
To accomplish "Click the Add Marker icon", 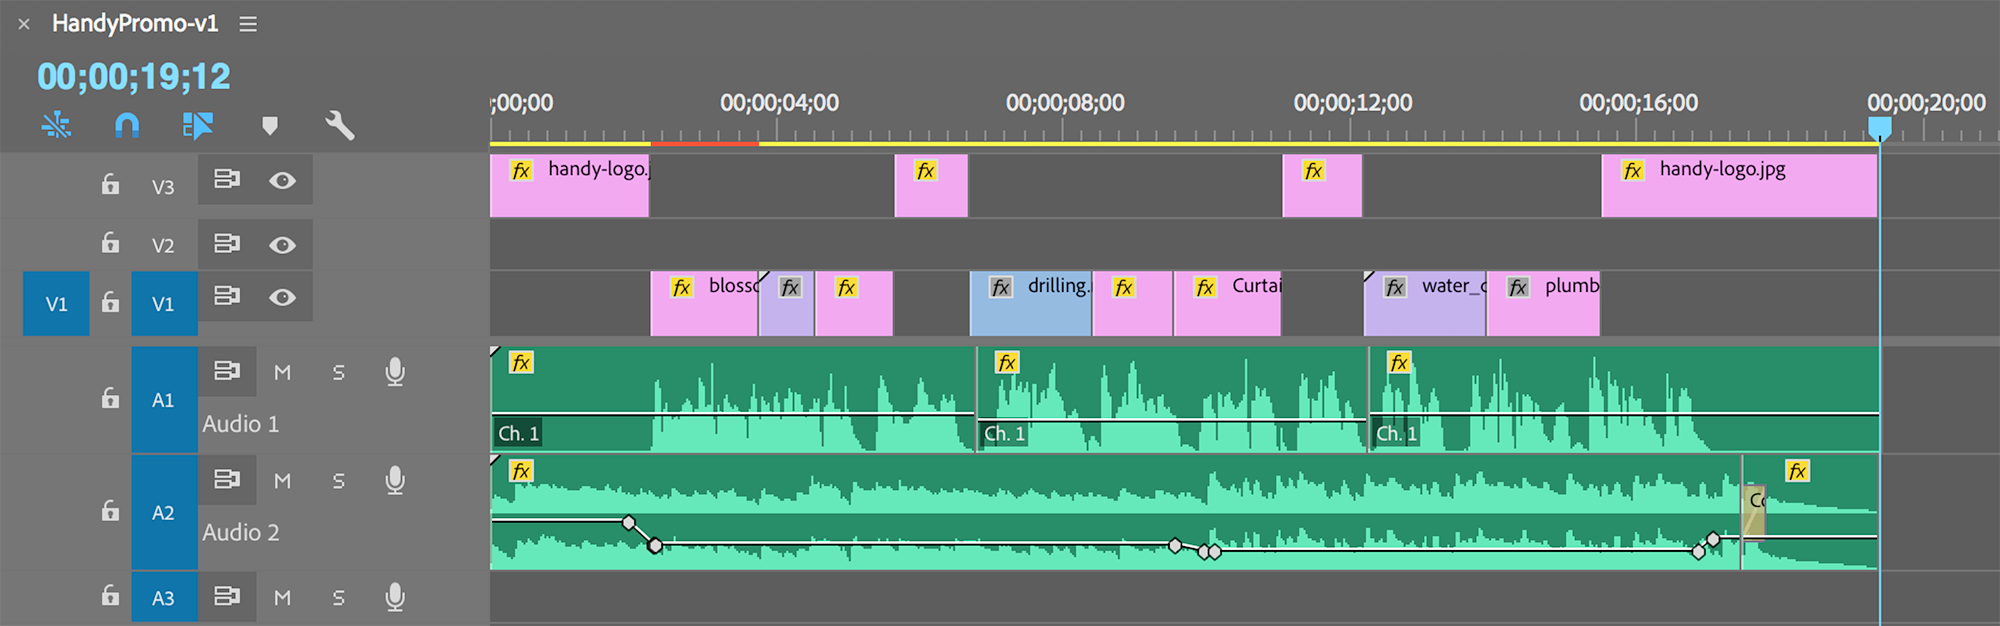I will point(269,125).
